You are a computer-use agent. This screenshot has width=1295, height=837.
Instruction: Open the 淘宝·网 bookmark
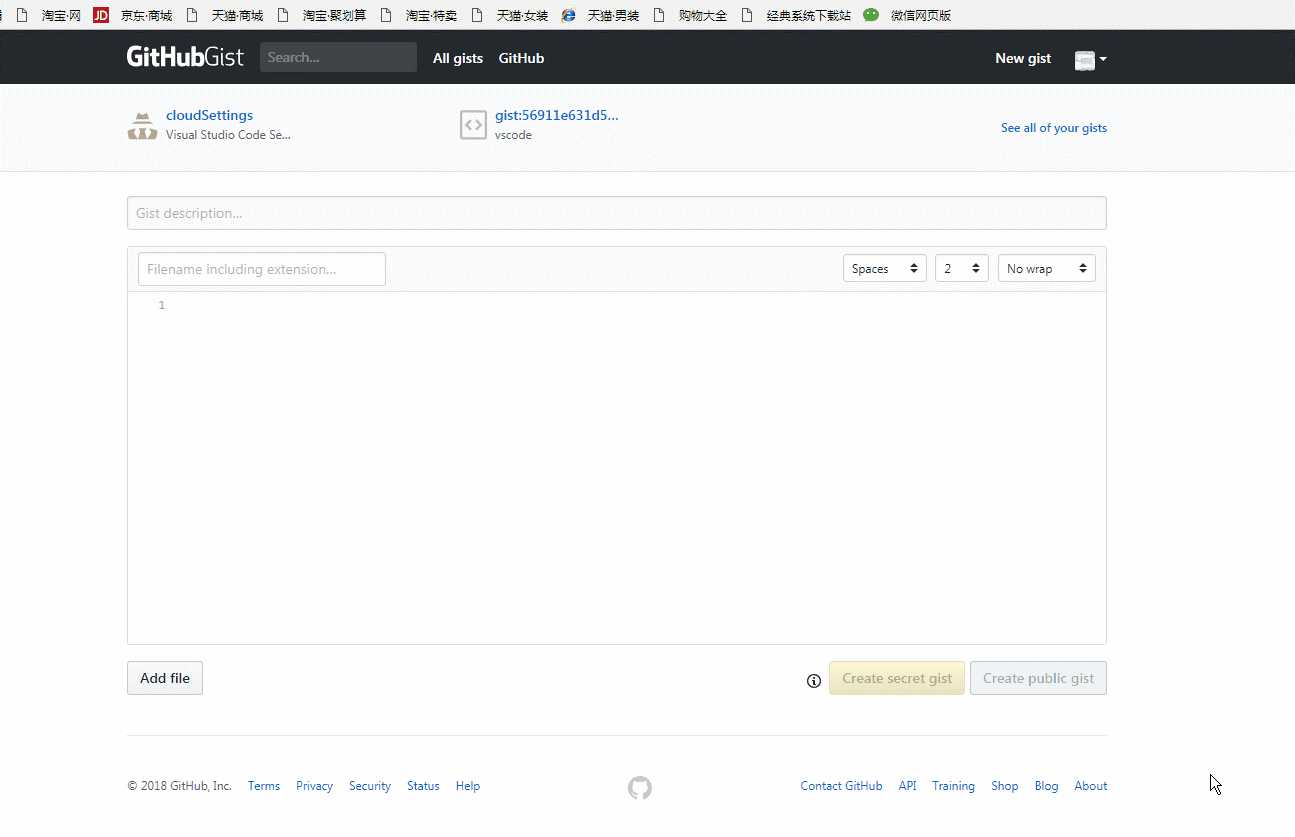click(x=61, y=16)
